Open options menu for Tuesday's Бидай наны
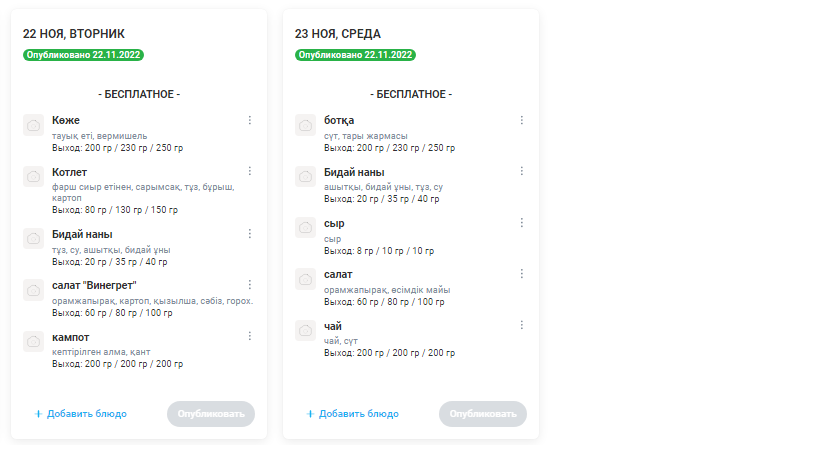 click(250, 234)
